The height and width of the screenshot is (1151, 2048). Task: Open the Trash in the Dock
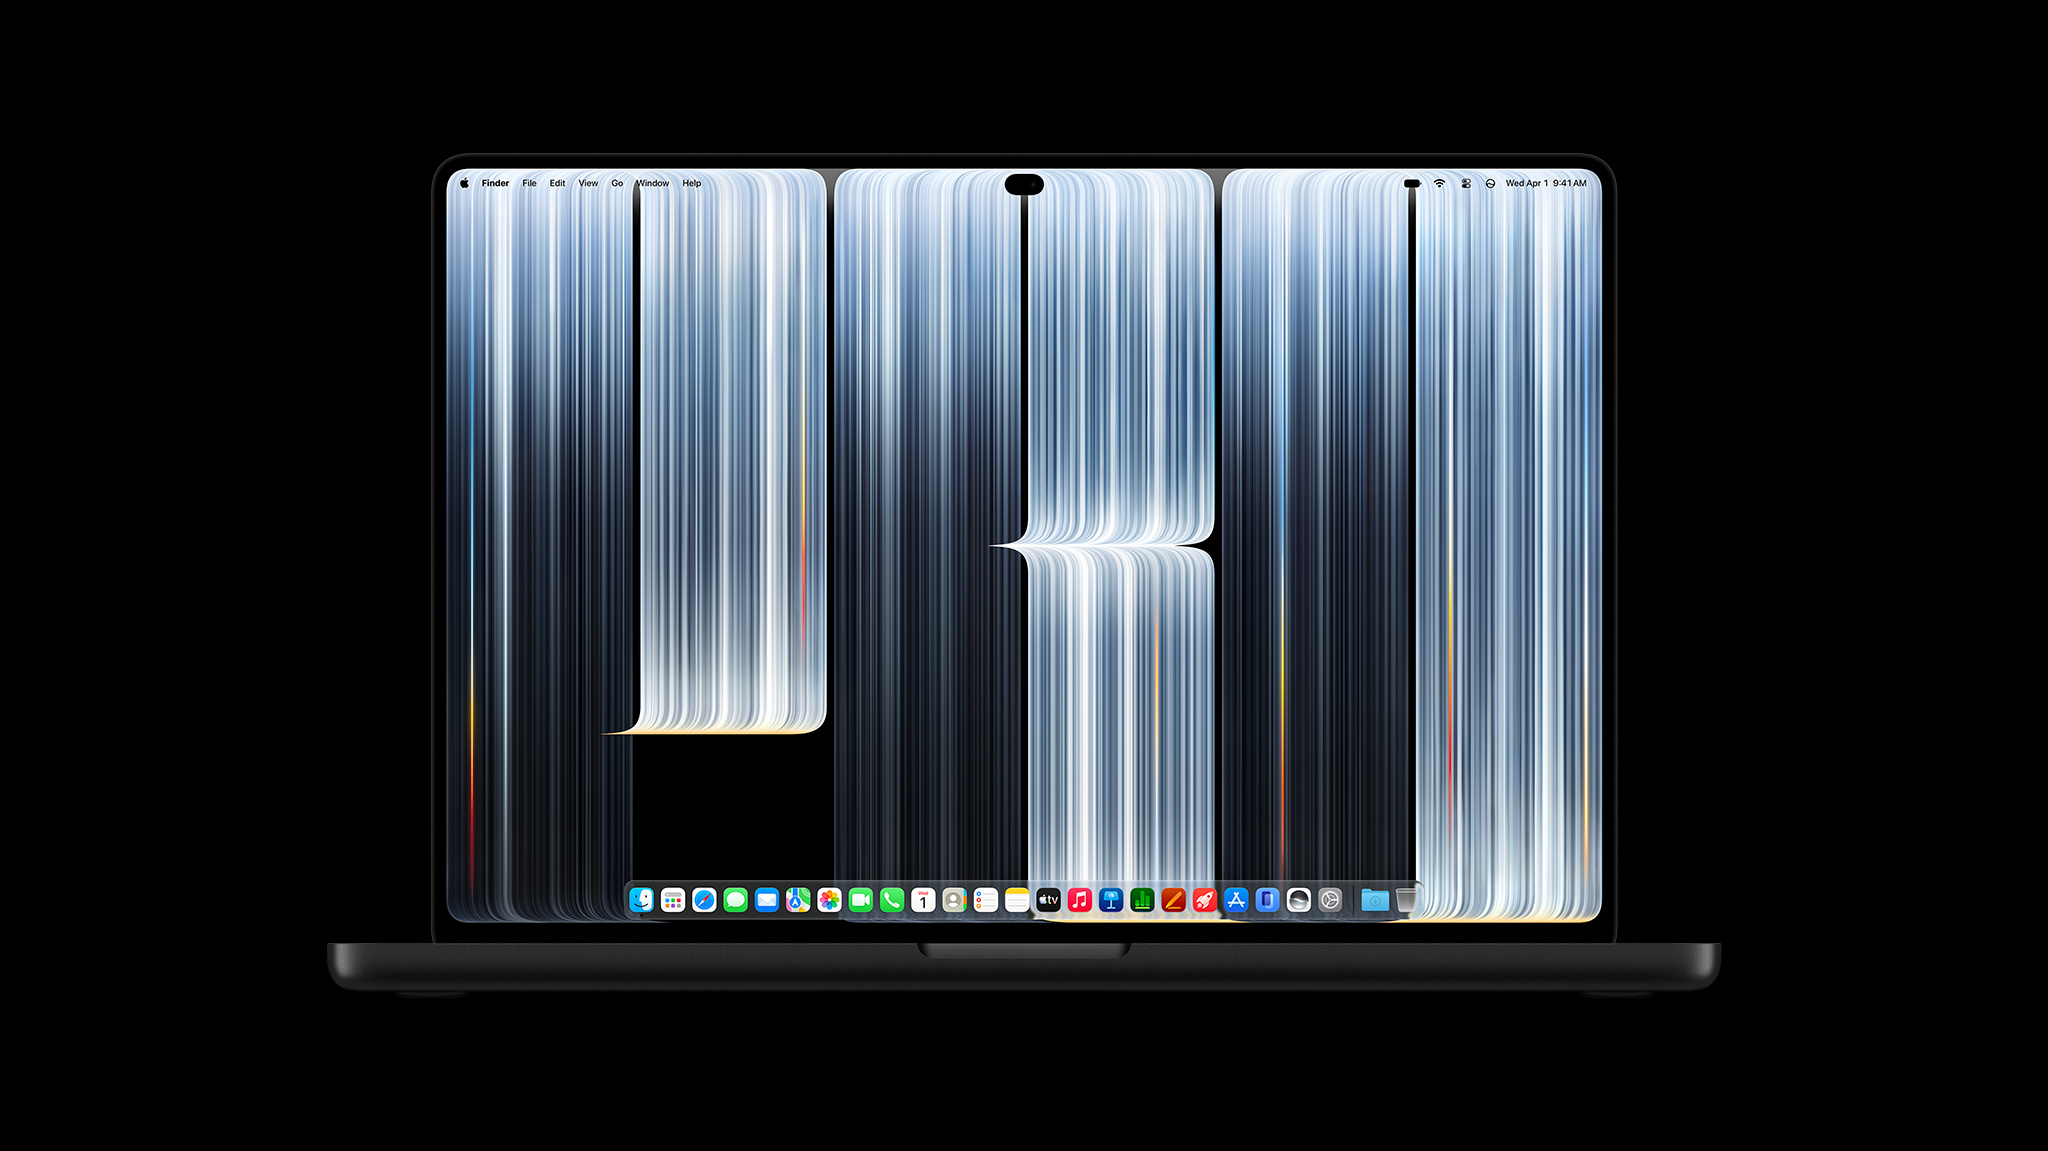click(x=1406, y=900)
